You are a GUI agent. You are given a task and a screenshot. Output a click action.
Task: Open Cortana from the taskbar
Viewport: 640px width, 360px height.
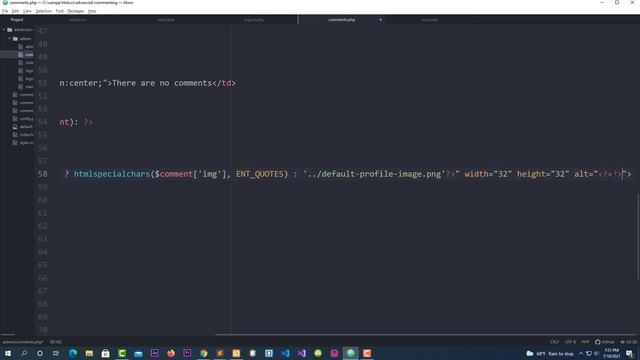click(x=40, y=353)
